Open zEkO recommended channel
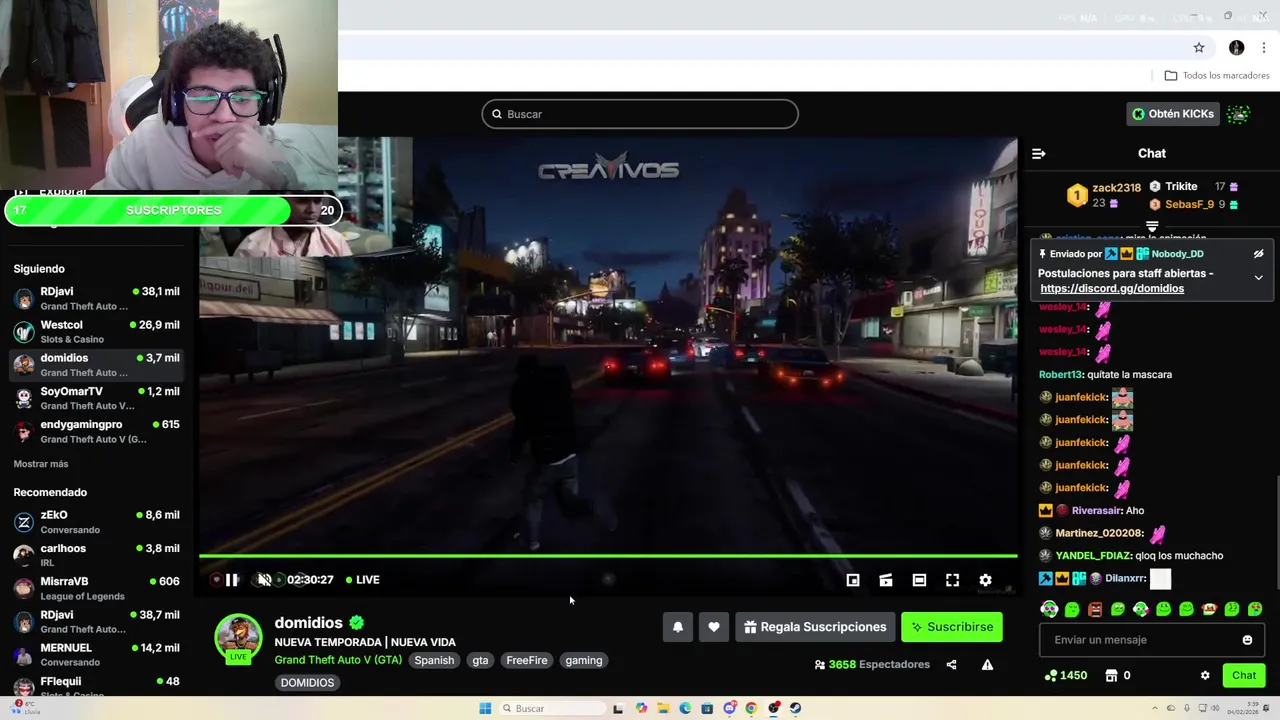The image size is (1280, 720). coord(96,522)
